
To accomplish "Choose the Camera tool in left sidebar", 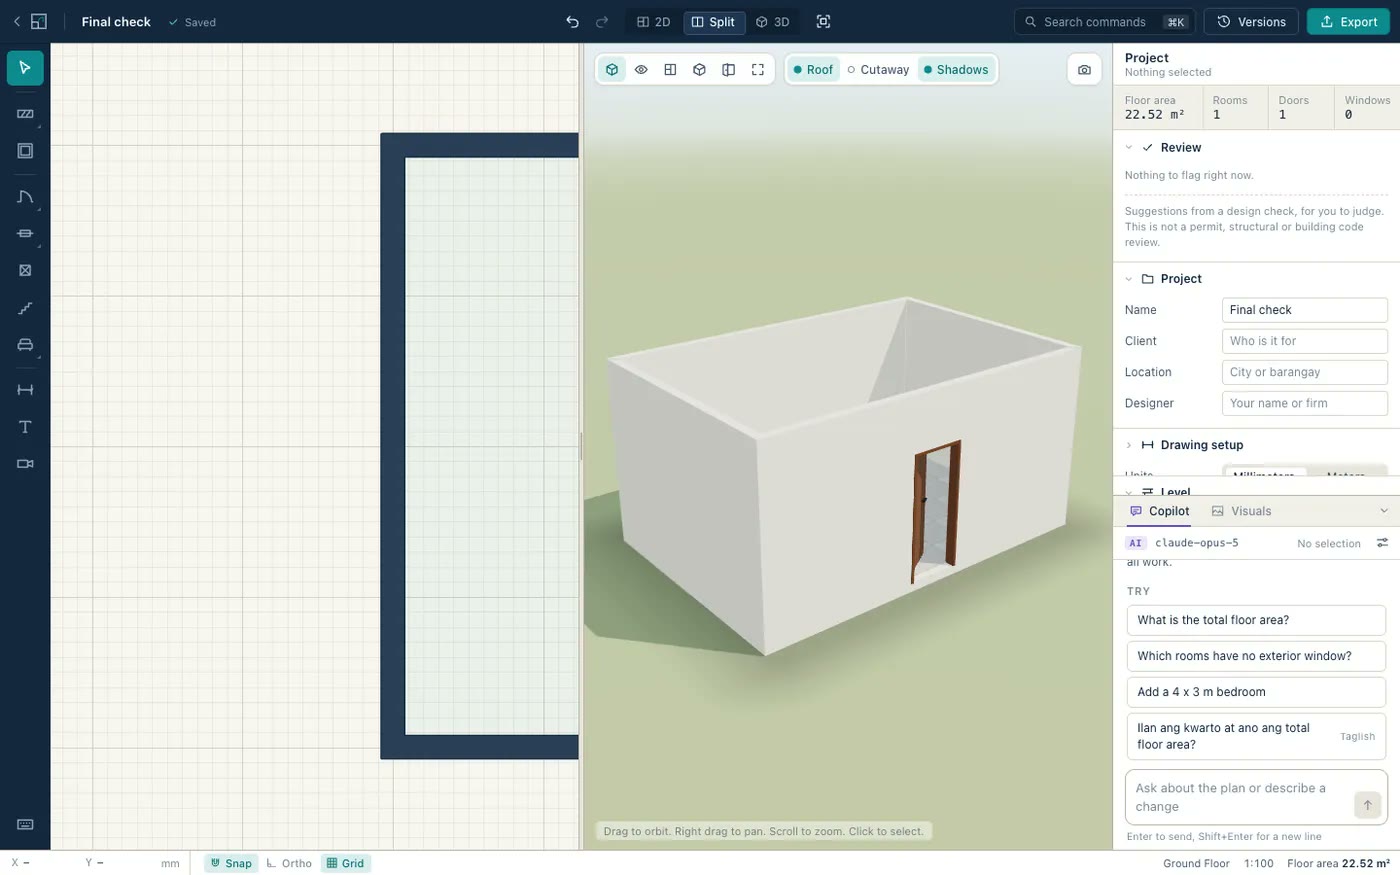I will tap(25, 464).
